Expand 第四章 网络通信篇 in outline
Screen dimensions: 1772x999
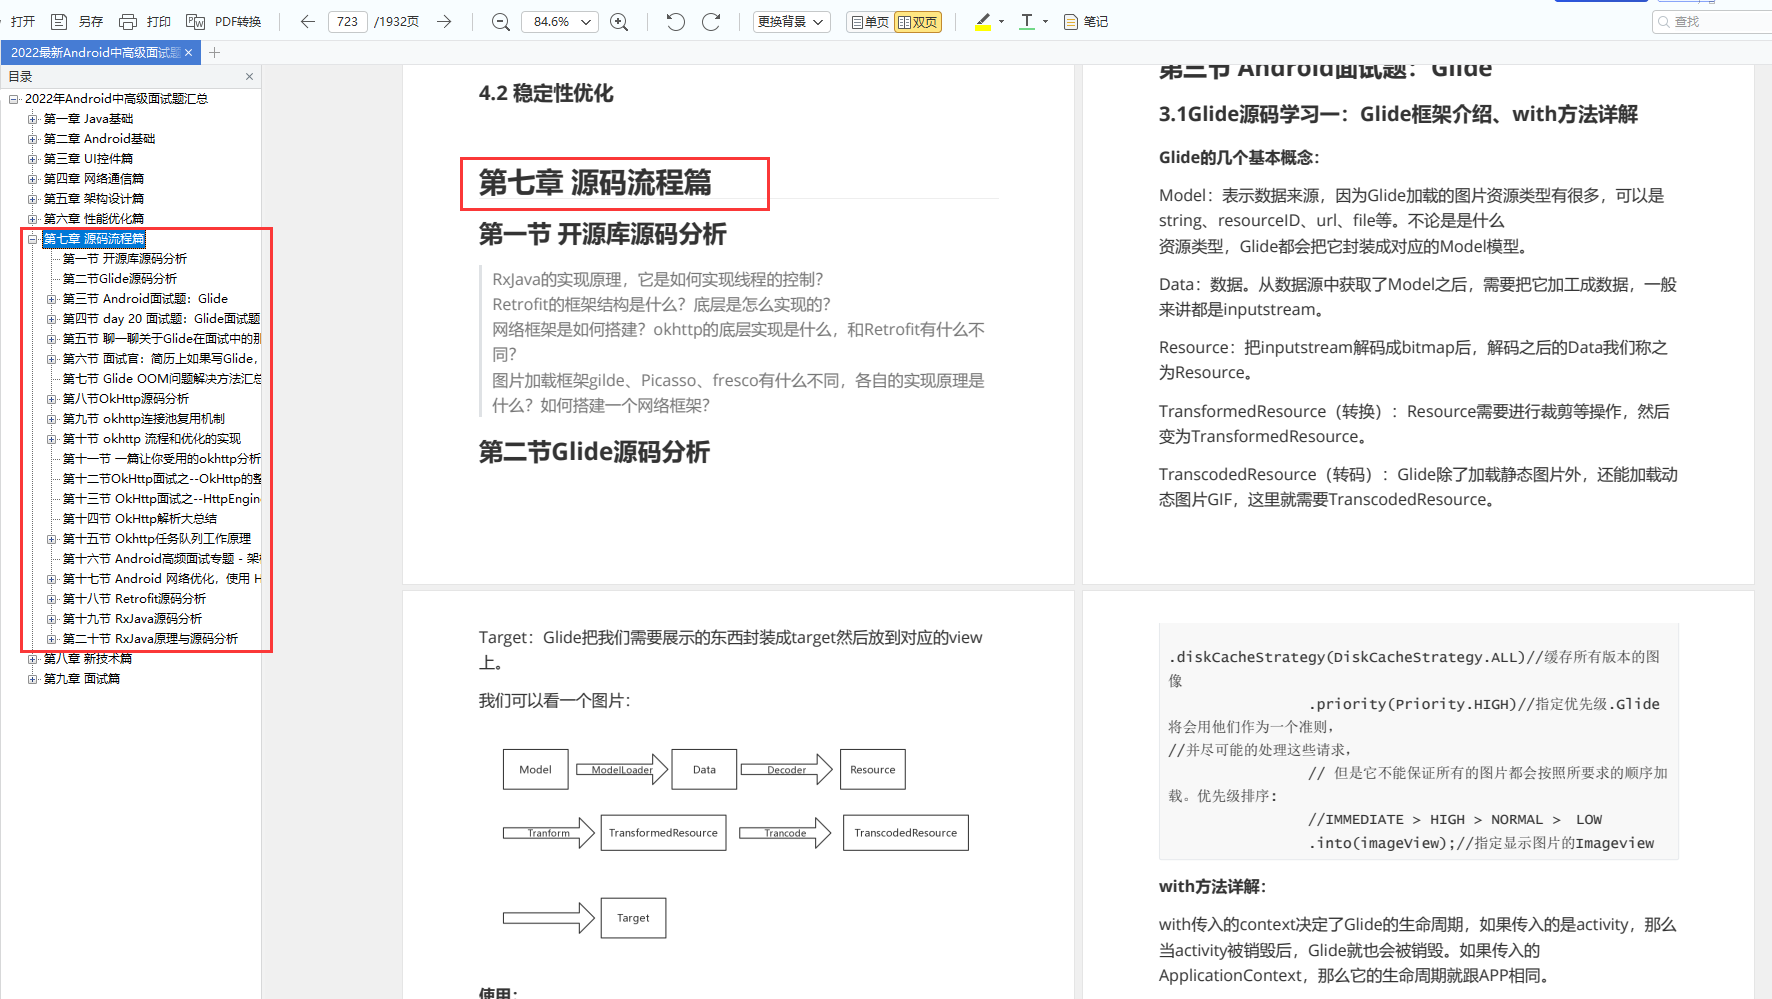click(33, 179)
